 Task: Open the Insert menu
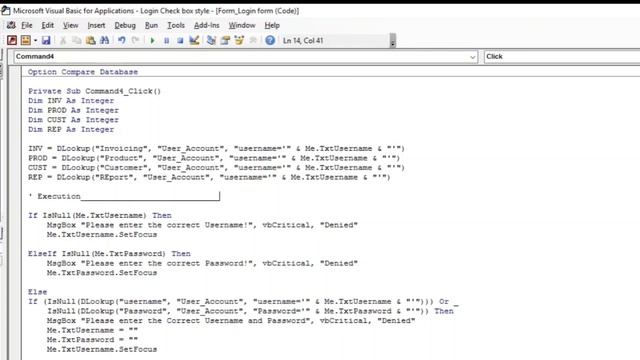coord(96,25)
